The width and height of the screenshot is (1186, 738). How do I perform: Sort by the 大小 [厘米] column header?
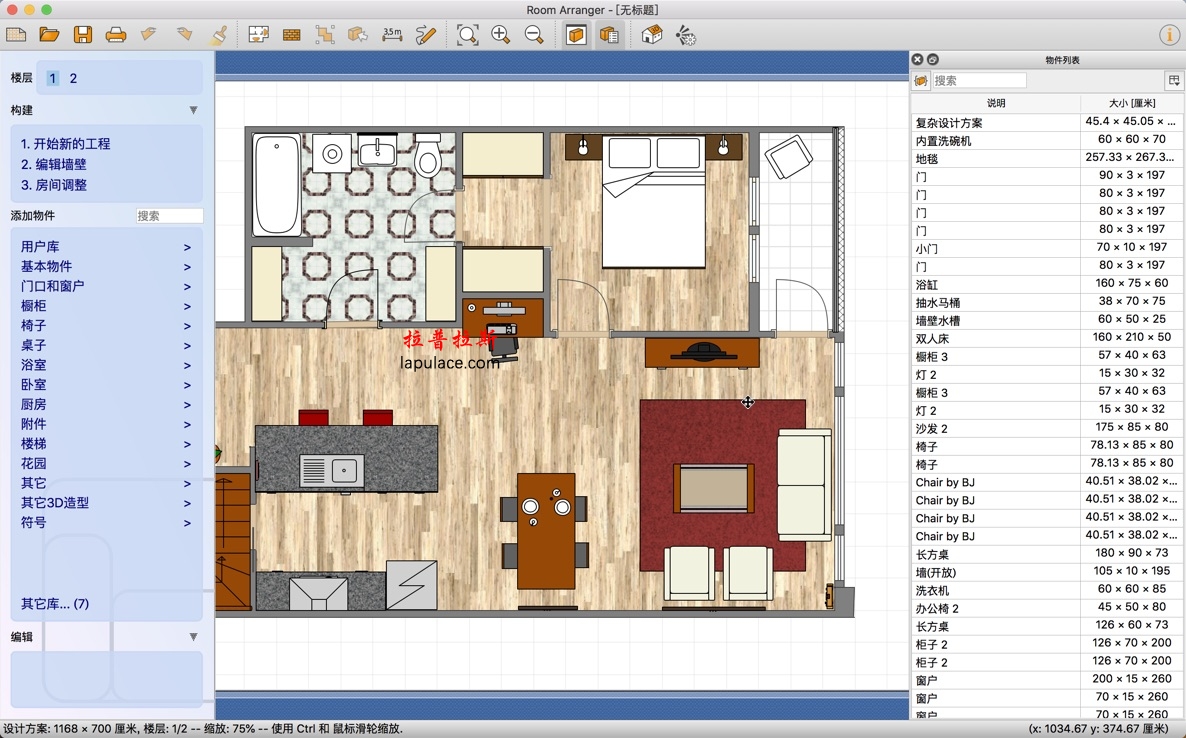click(x=1132, y=103)
